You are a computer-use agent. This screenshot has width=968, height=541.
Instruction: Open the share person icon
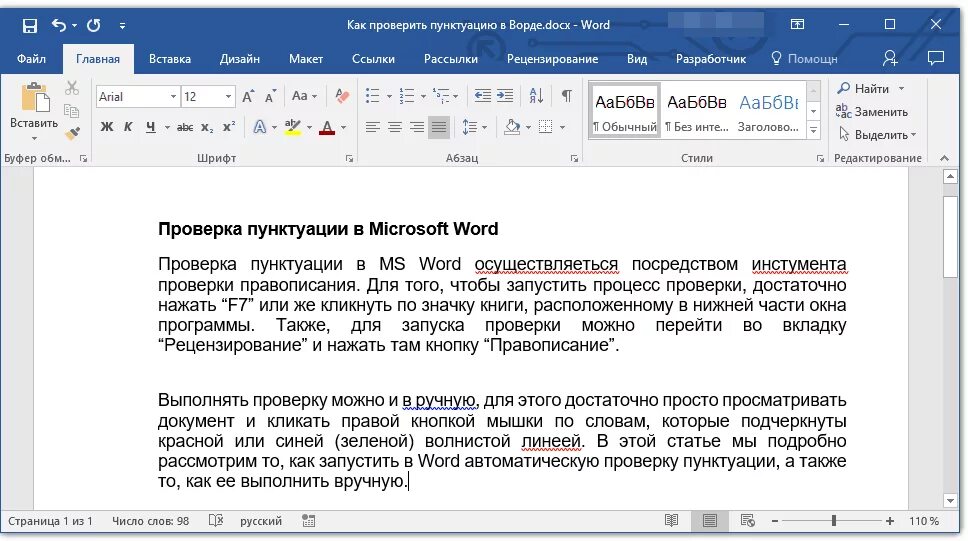coord(890,58)
